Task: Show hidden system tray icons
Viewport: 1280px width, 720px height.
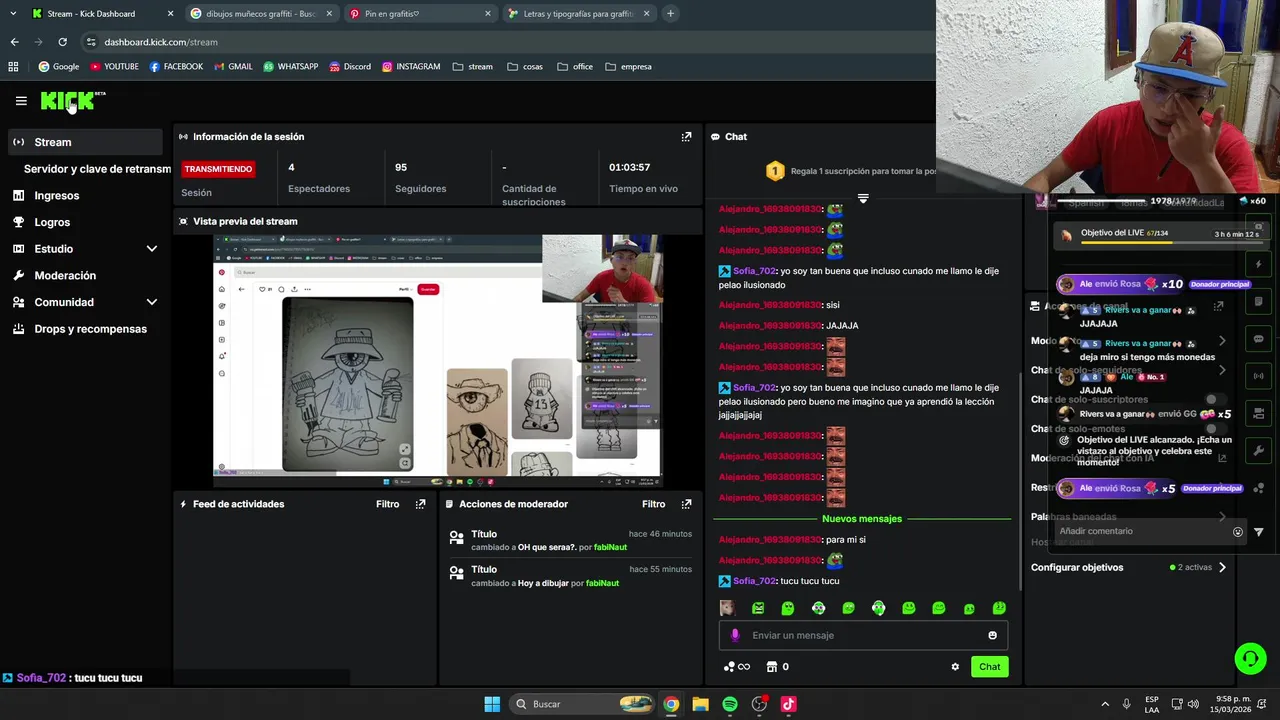Action: 1105,704
